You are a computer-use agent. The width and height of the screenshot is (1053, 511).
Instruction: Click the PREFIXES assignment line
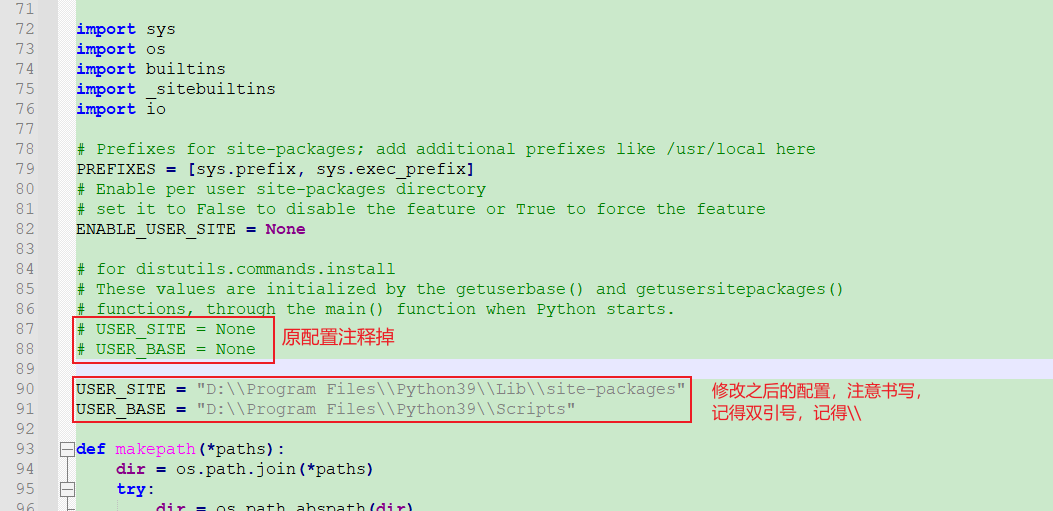coord(275,169)
